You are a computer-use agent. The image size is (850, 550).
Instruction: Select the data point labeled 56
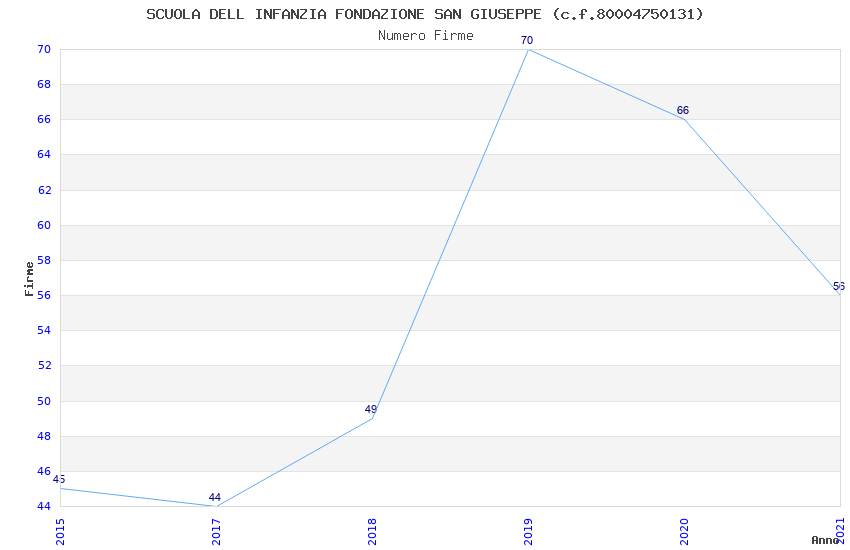[840, 294]
